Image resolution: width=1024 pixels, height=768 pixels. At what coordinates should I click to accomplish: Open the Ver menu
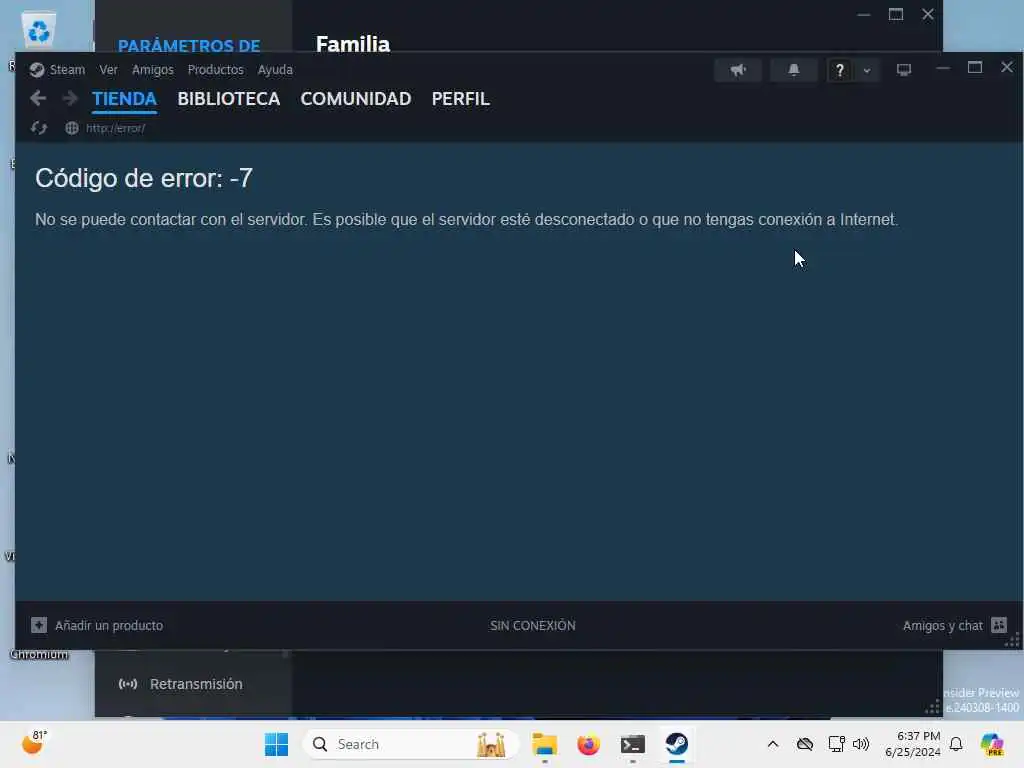point(108,70)
